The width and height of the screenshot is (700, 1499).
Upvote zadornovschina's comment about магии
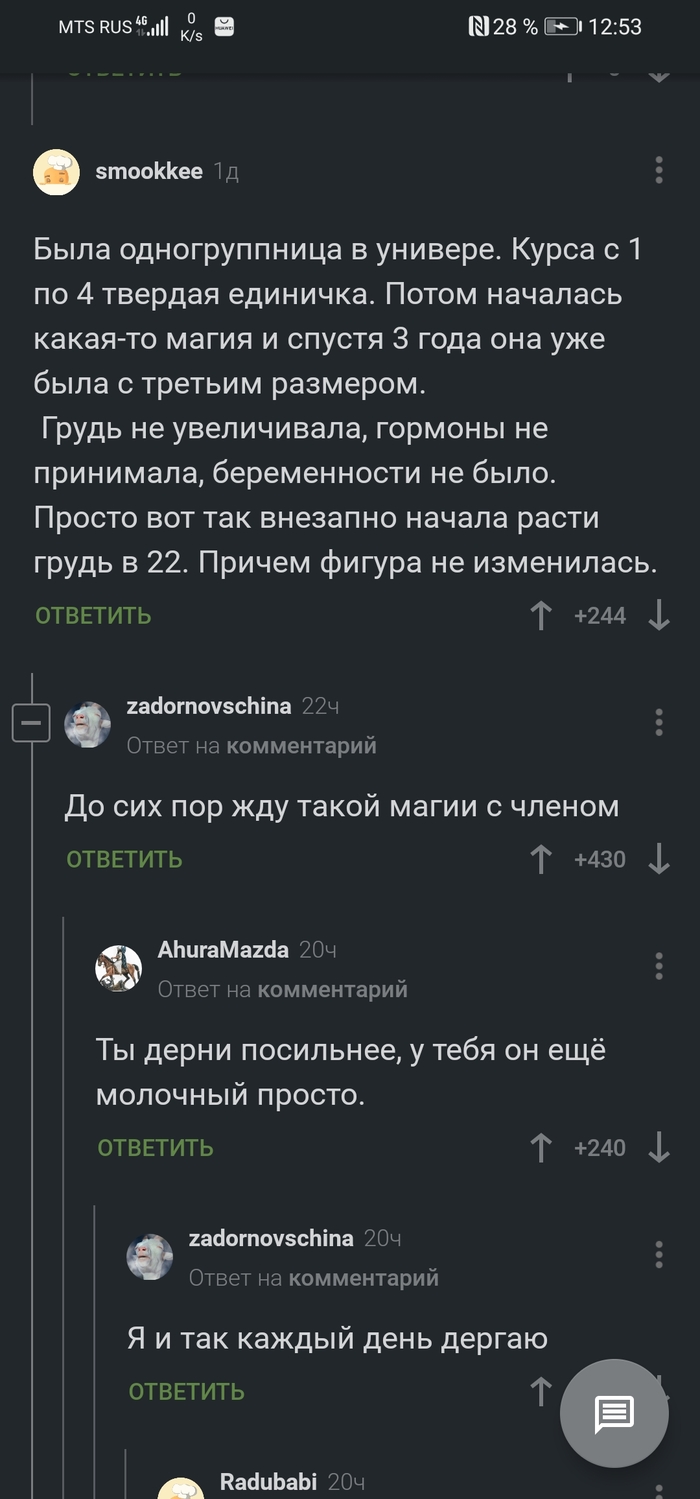click(x=540, y=859)
